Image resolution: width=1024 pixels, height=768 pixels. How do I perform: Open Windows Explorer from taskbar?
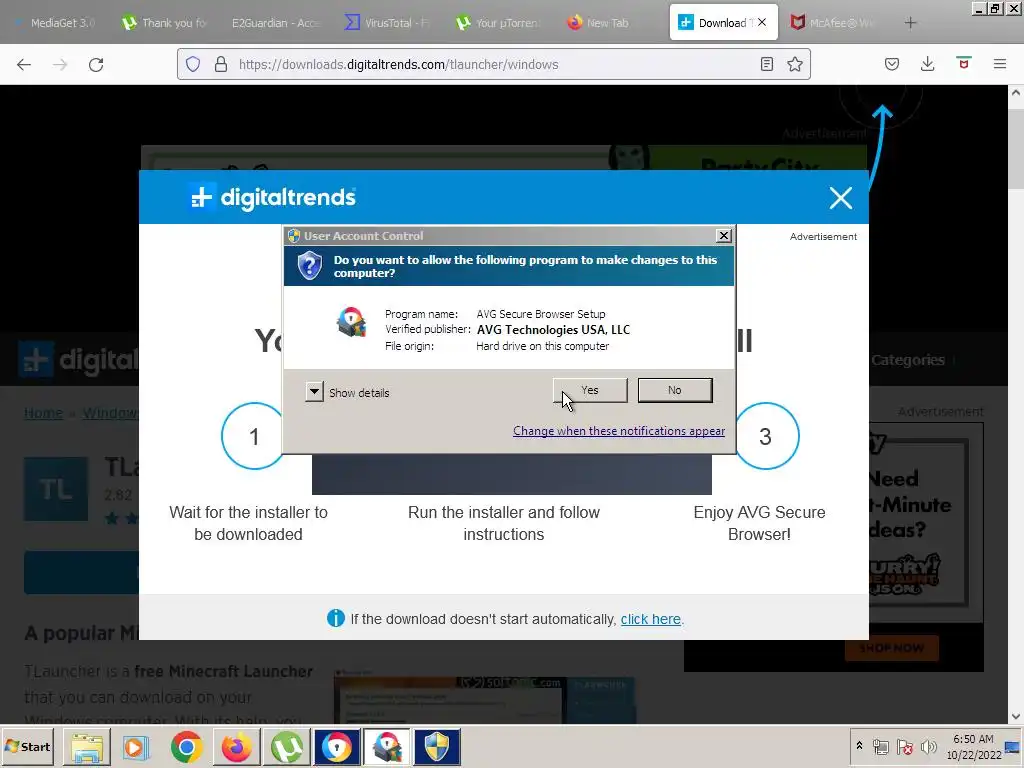(x=87, y=746)
